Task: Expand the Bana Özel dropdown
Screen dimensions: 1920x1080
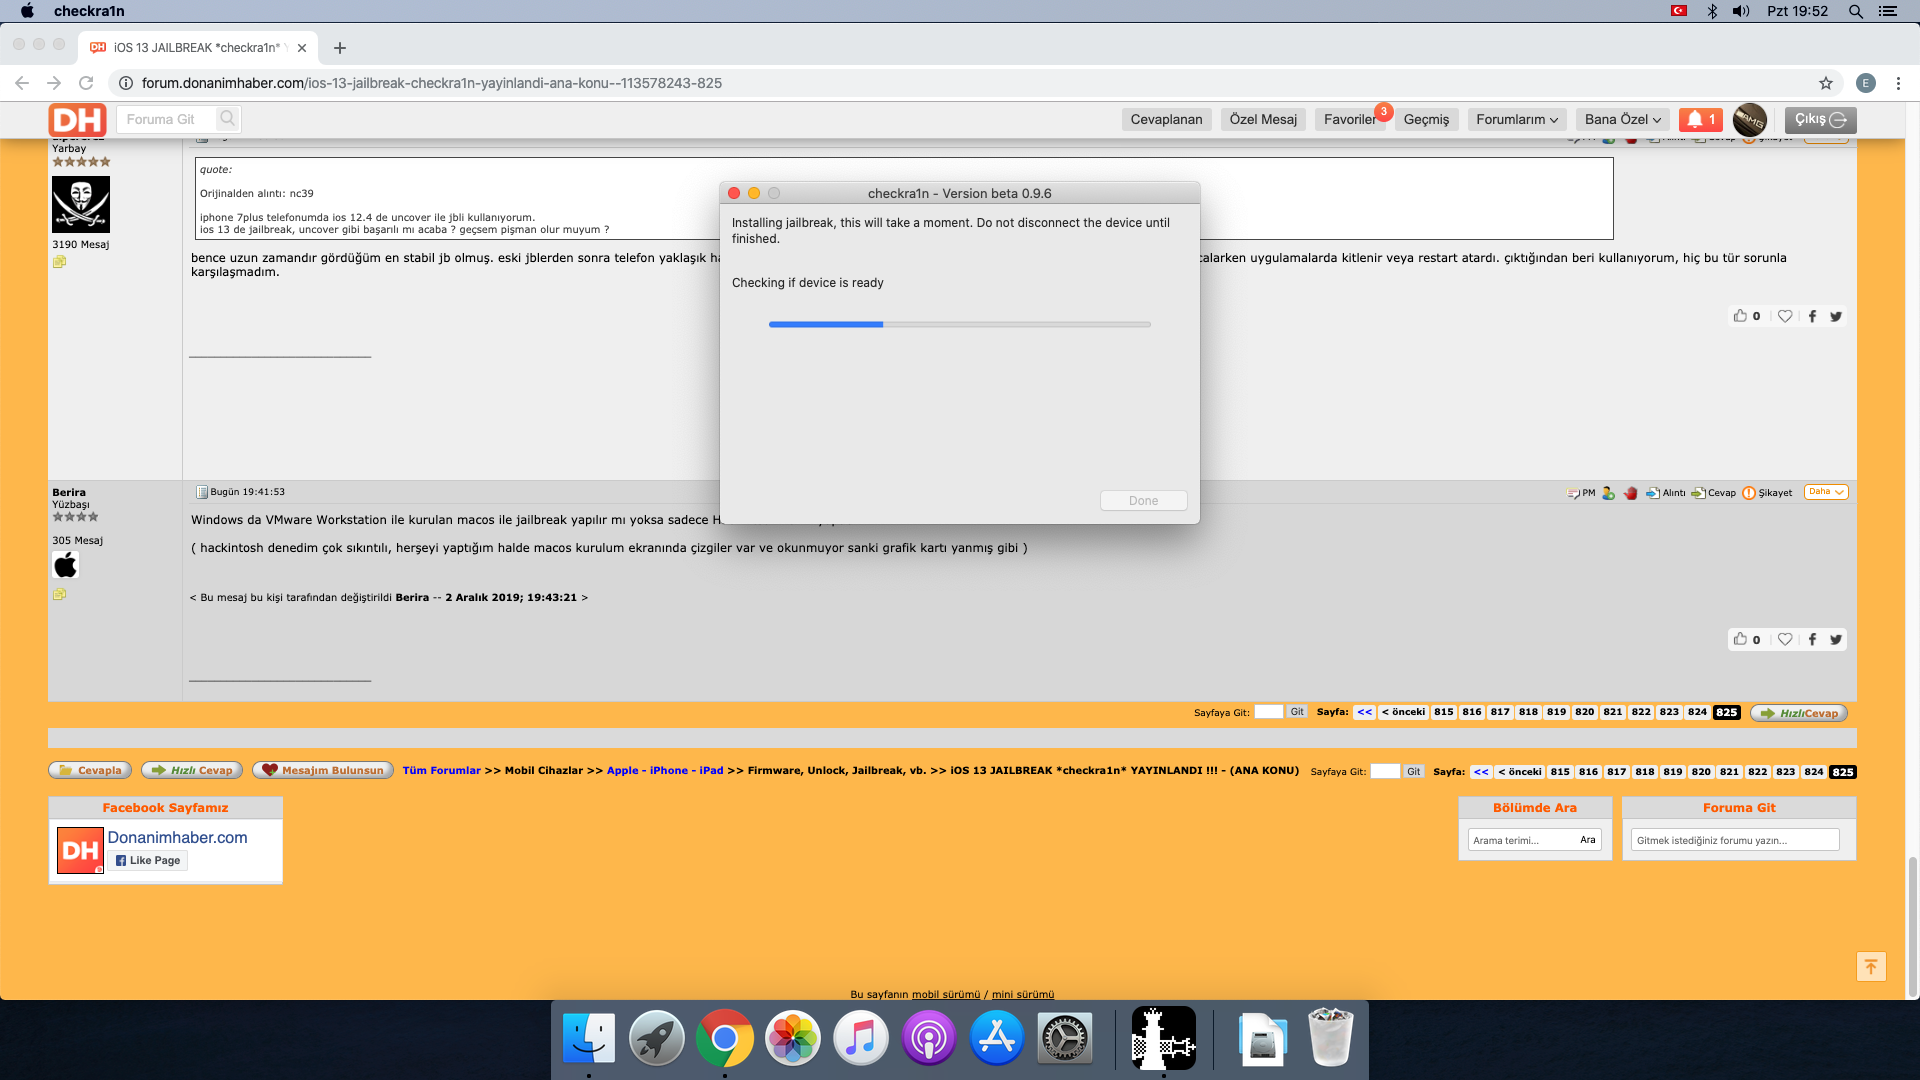Action: tap(1622, 119)
